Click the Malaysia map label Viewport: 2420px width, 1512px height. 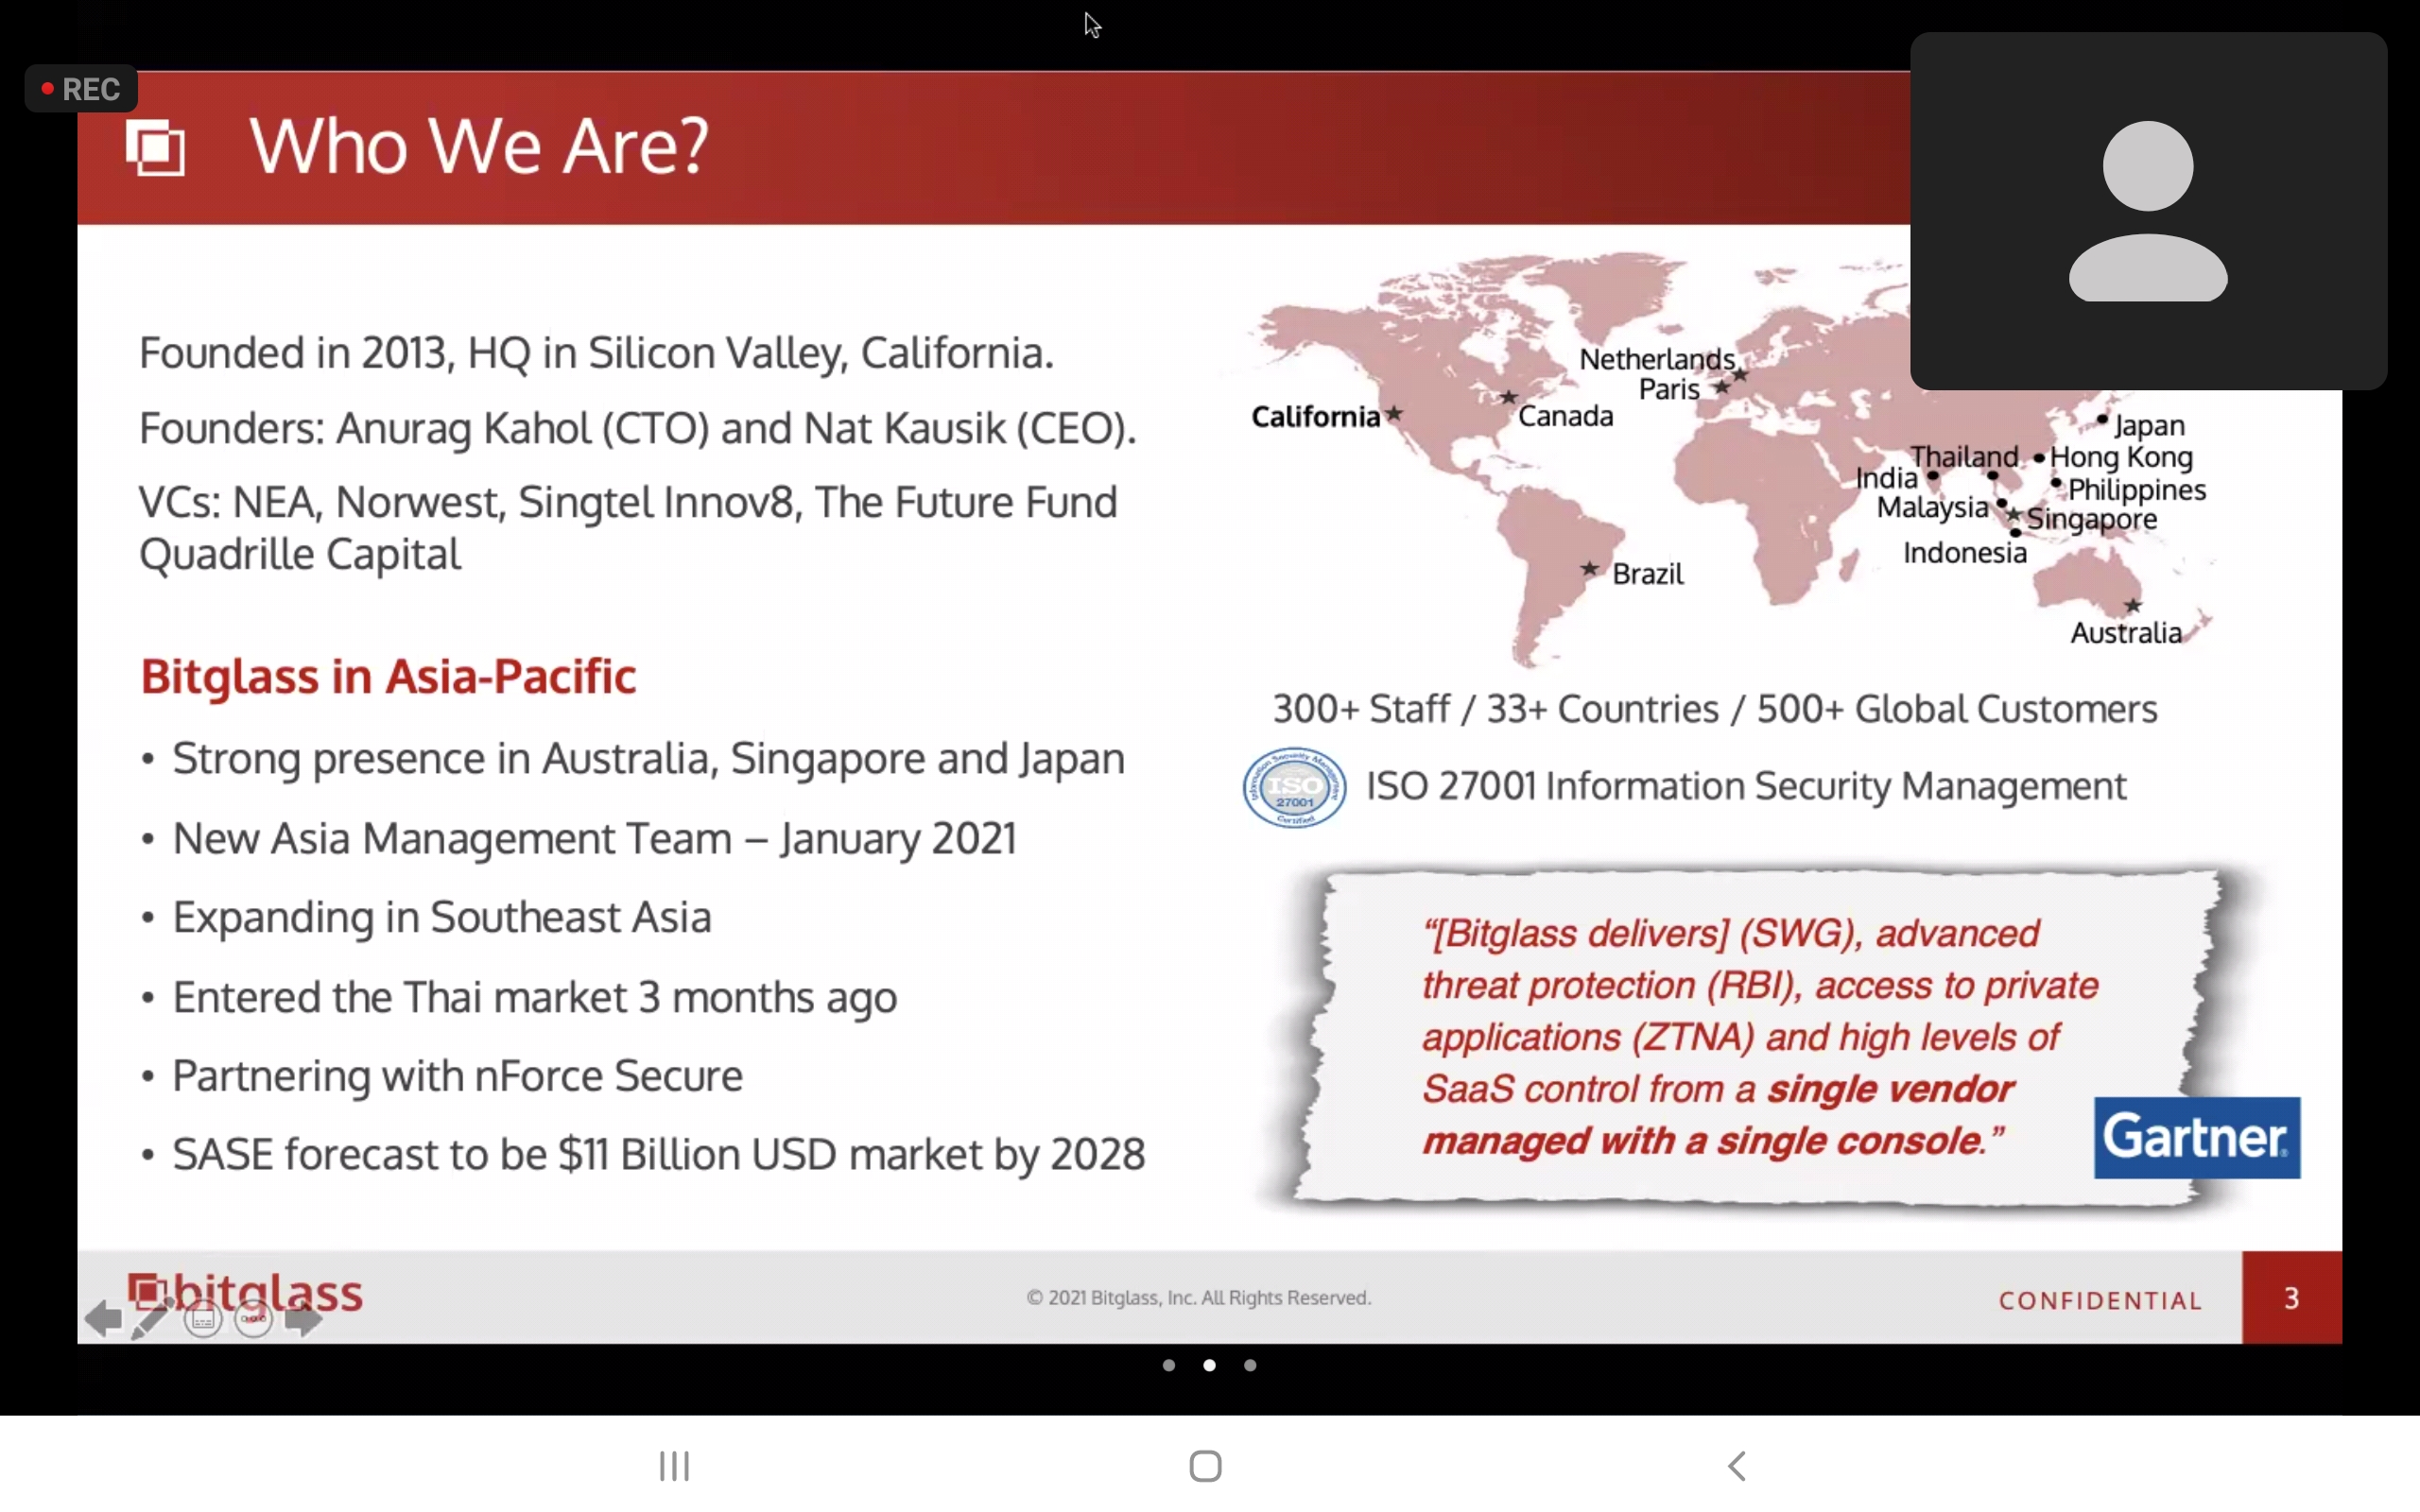pos(1933,508)
